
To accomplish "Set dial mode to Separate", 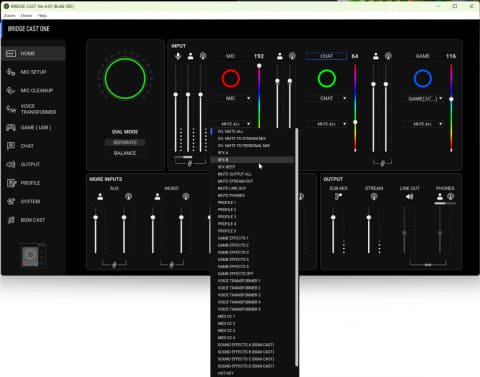I will 125,142.
